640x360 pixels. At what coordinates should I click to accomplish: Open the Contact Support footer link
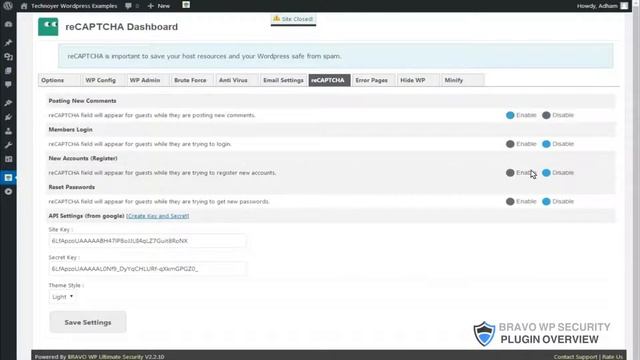click(x=576, y=357)
